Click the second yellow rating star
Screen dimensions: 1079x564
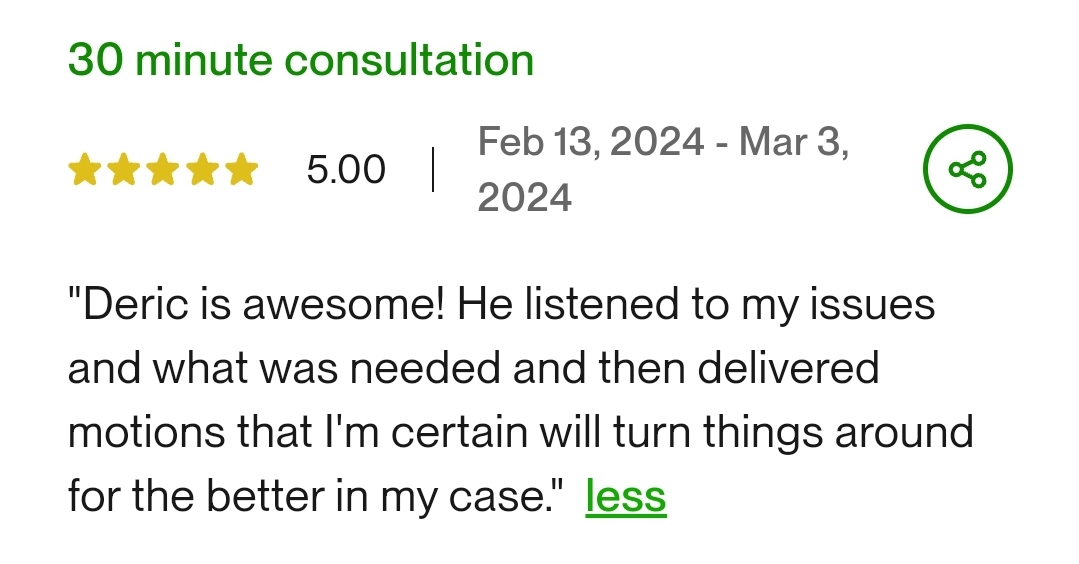(x=124, y=171)
